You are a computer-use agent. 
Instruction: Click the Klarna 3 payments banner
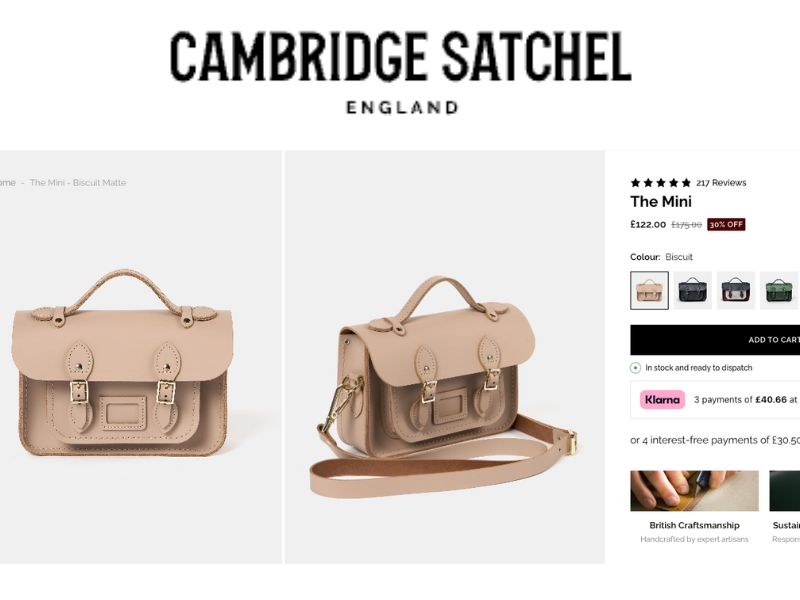715,399
